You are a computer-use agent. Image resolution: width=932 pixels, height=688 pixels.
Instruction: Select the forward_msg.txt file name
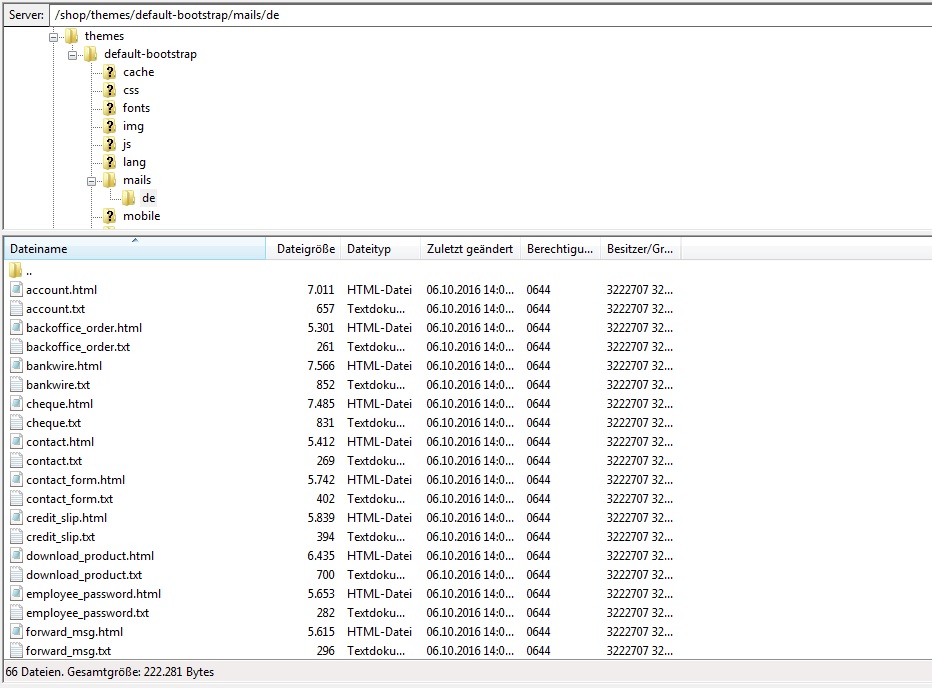click(x=68, y=651)
